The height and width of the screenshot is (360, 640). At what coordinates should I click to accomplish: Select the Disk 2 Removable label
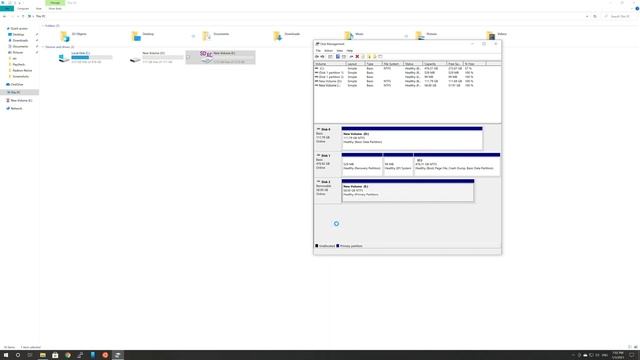point(327,190)
